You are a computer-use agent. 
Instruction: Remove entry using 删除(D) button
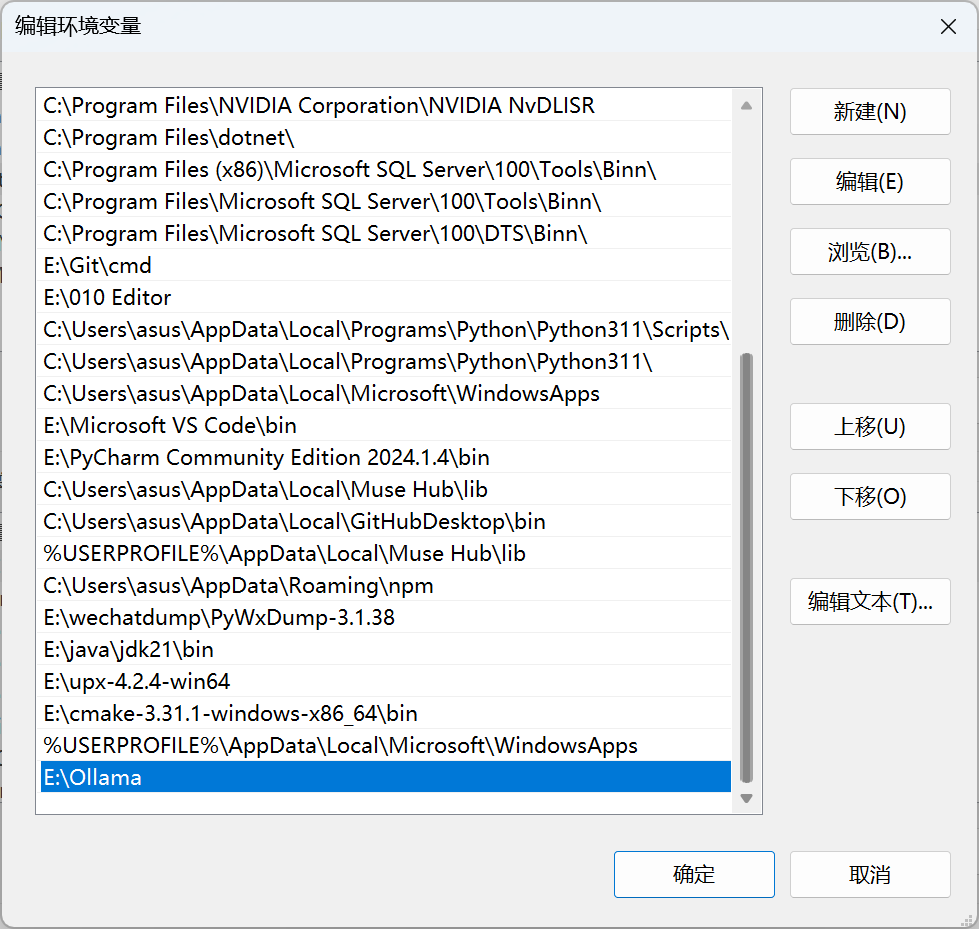pyautogui.click(x=870, y=322)
